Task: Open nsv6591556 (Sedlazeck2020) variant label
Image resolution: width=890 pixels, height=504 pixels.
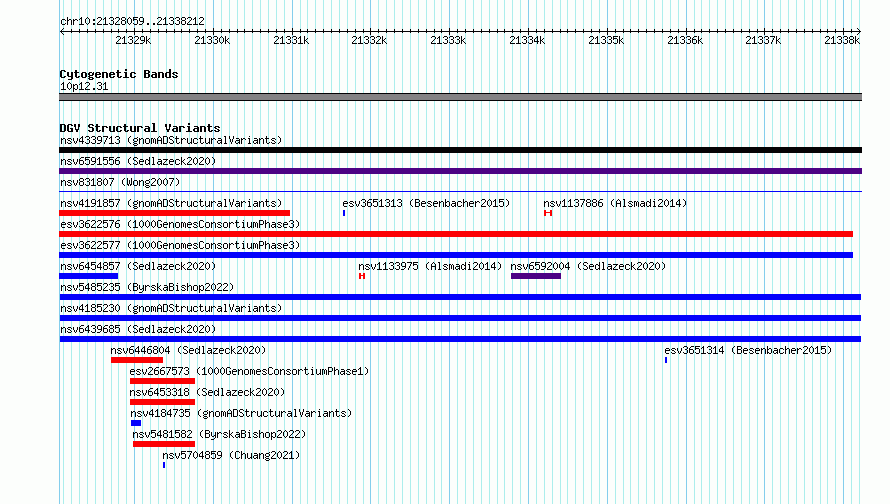Action: coord(138,161)
